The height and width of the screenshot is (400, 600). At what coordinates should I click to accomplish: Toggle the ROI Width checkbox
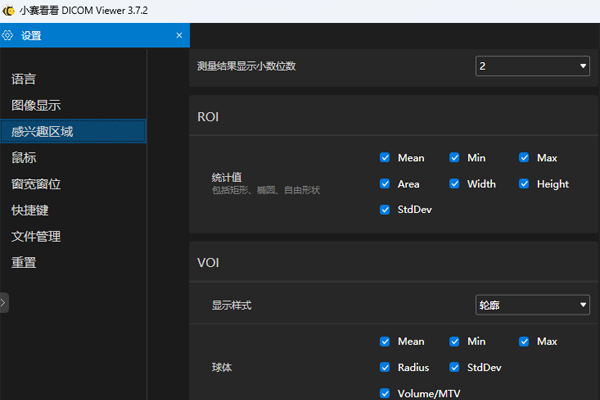[454, 184]
